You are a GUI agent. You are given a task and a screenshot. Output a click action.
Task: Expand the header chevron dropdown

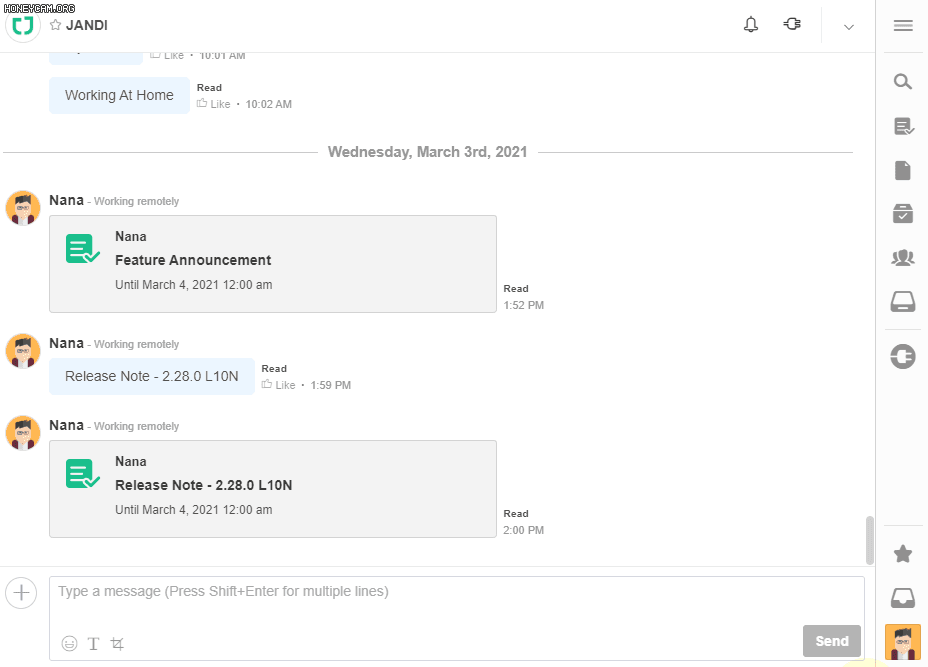(849, 27)
